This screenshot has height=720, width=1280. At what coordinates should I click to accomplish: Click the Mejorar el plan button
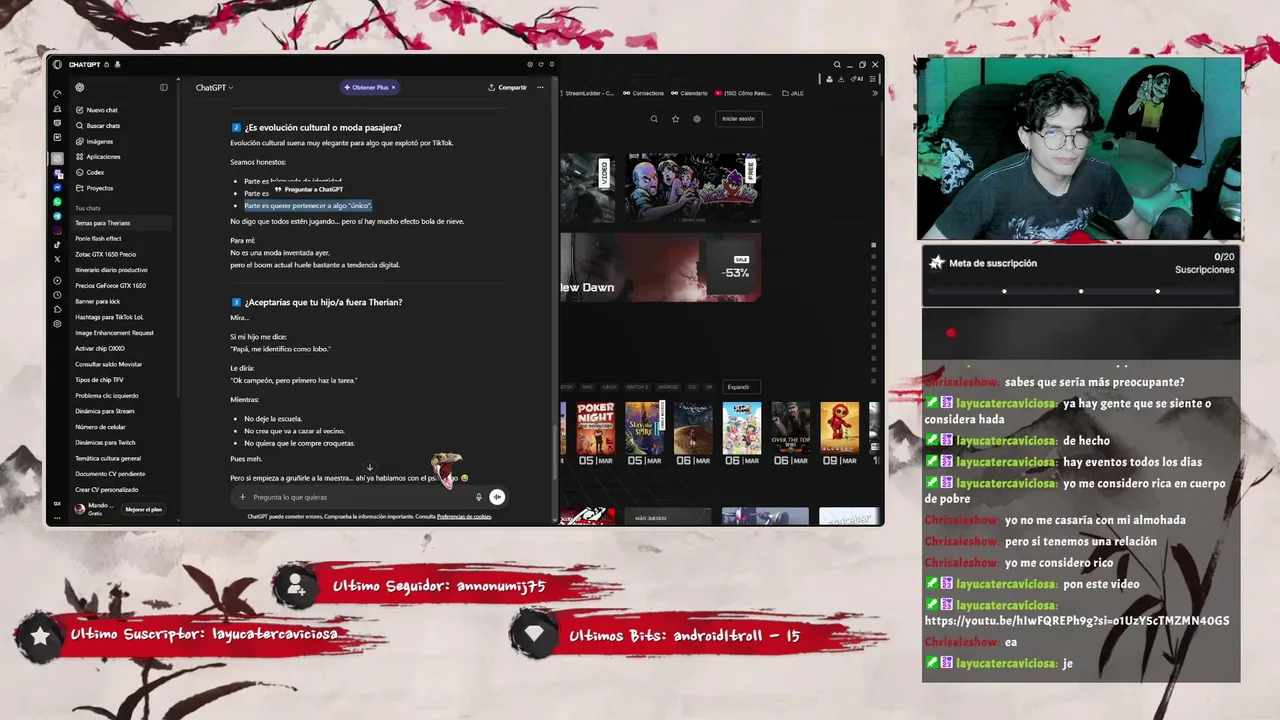tap(144, 509)
